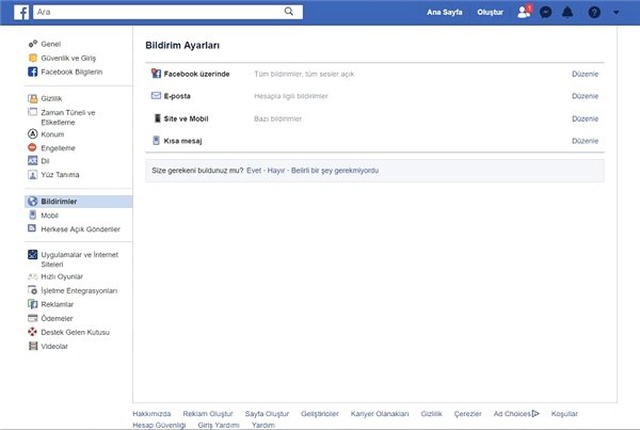Click Uygulamalar ve İnternet Siteleri icon
The width and height of the screenshot is (640, 430).
click(32, 255)
